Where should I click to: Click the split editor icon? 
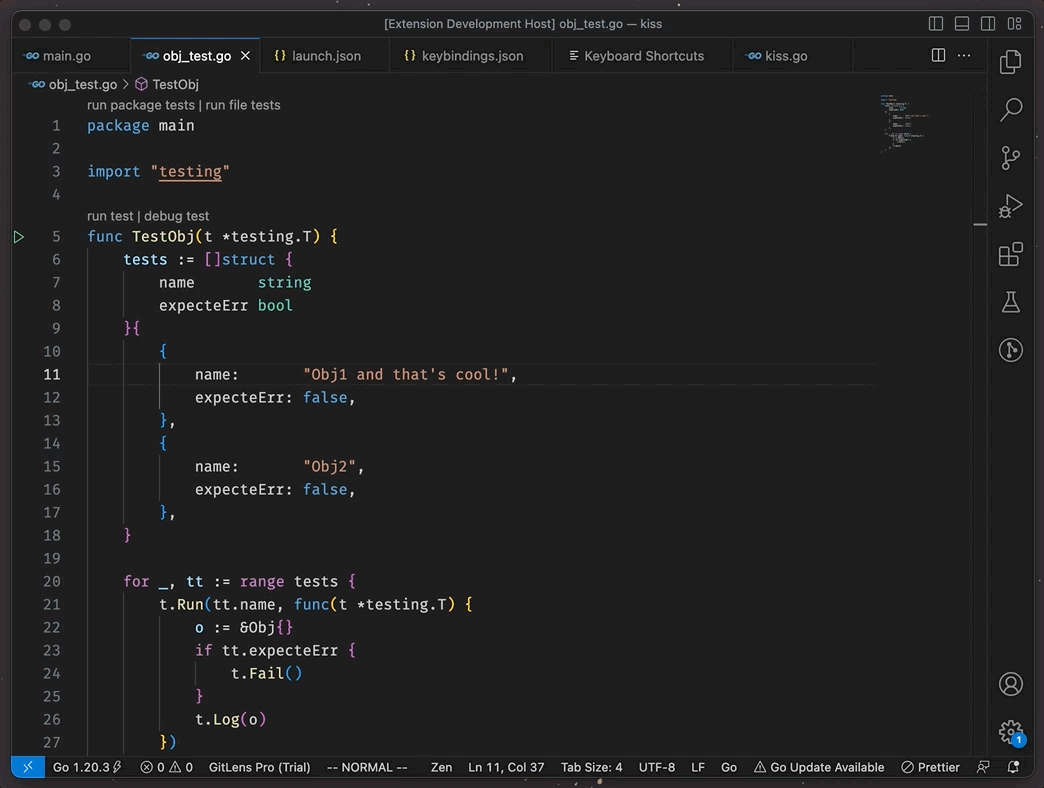point(938,56)
